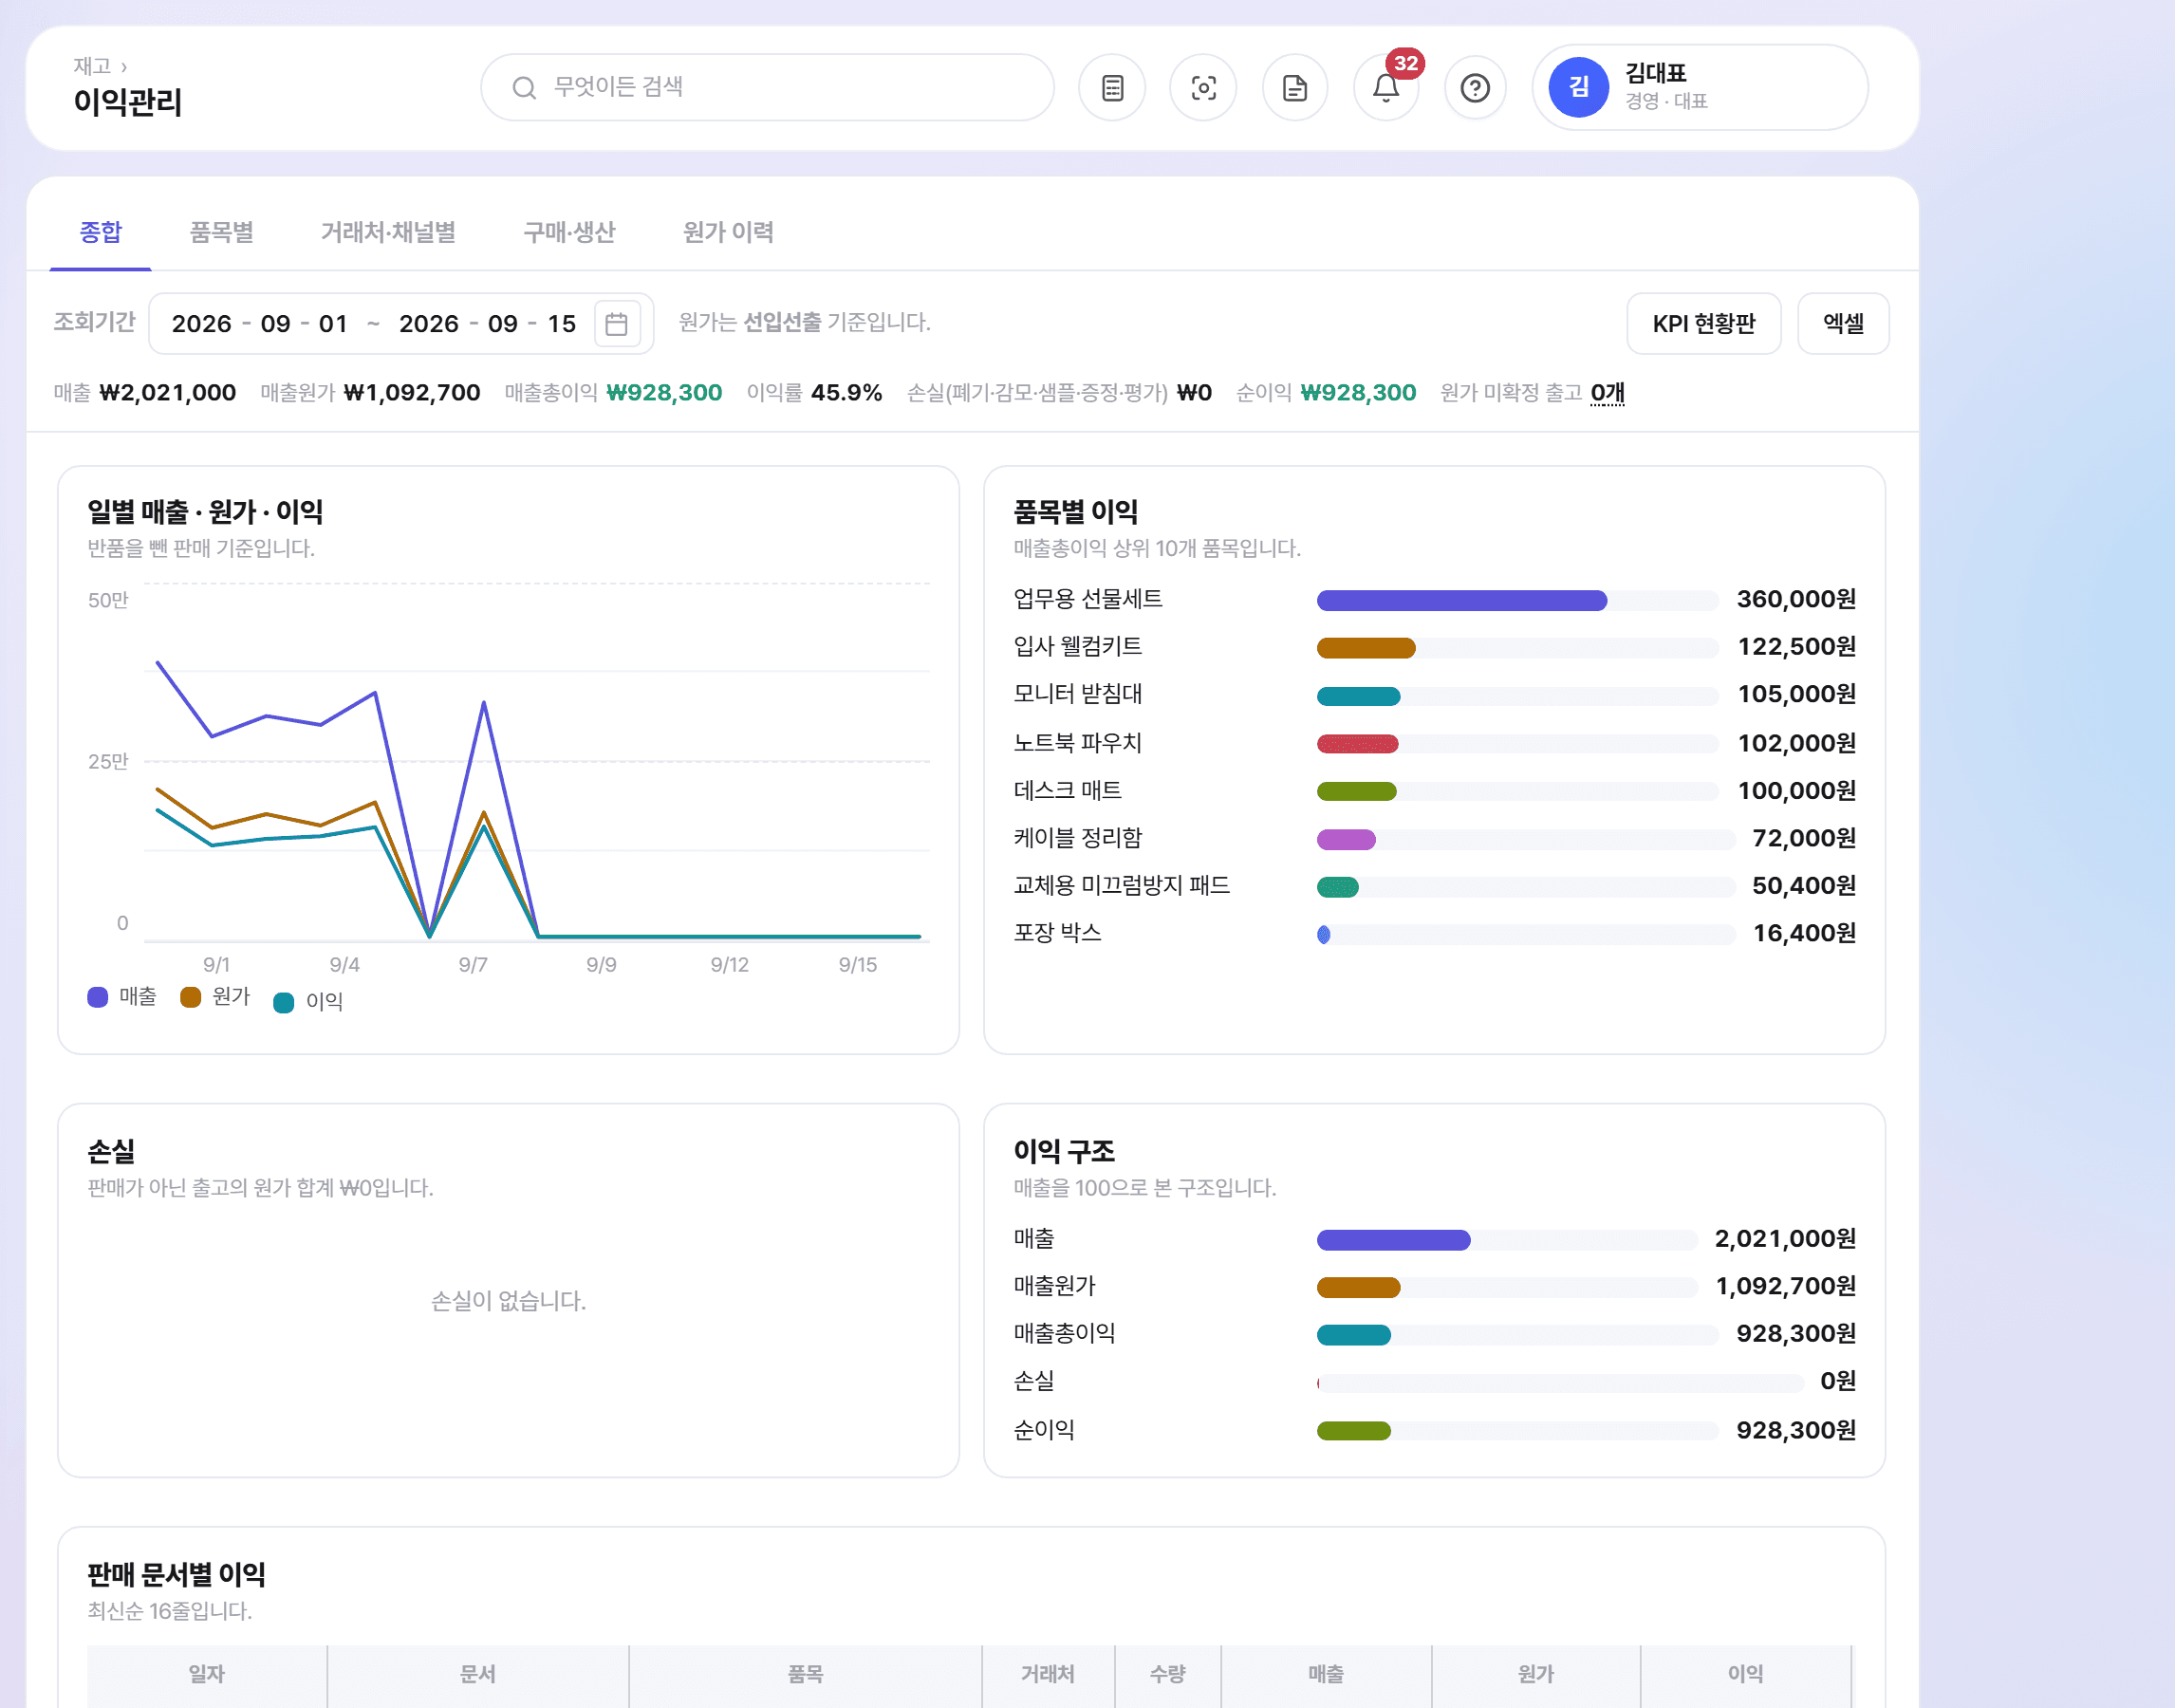The image size is (2175, 1708).
Task: Click the 데스크 매트 item row
Action: 1434,791
